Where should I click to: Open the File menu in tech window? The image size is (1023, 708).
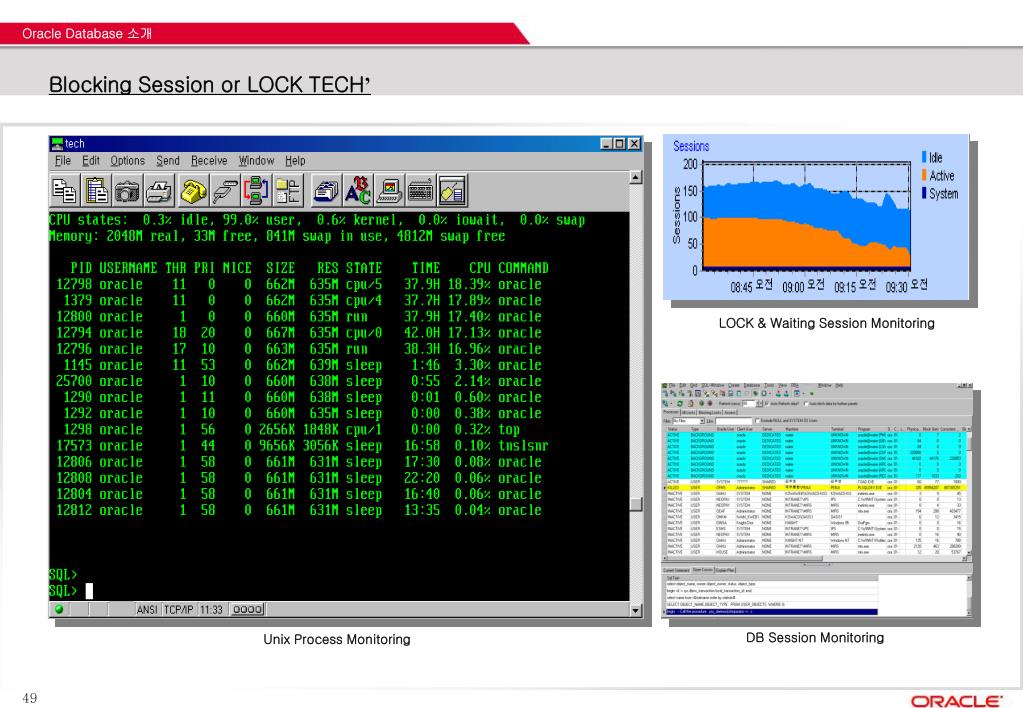[x=63, y=161]
